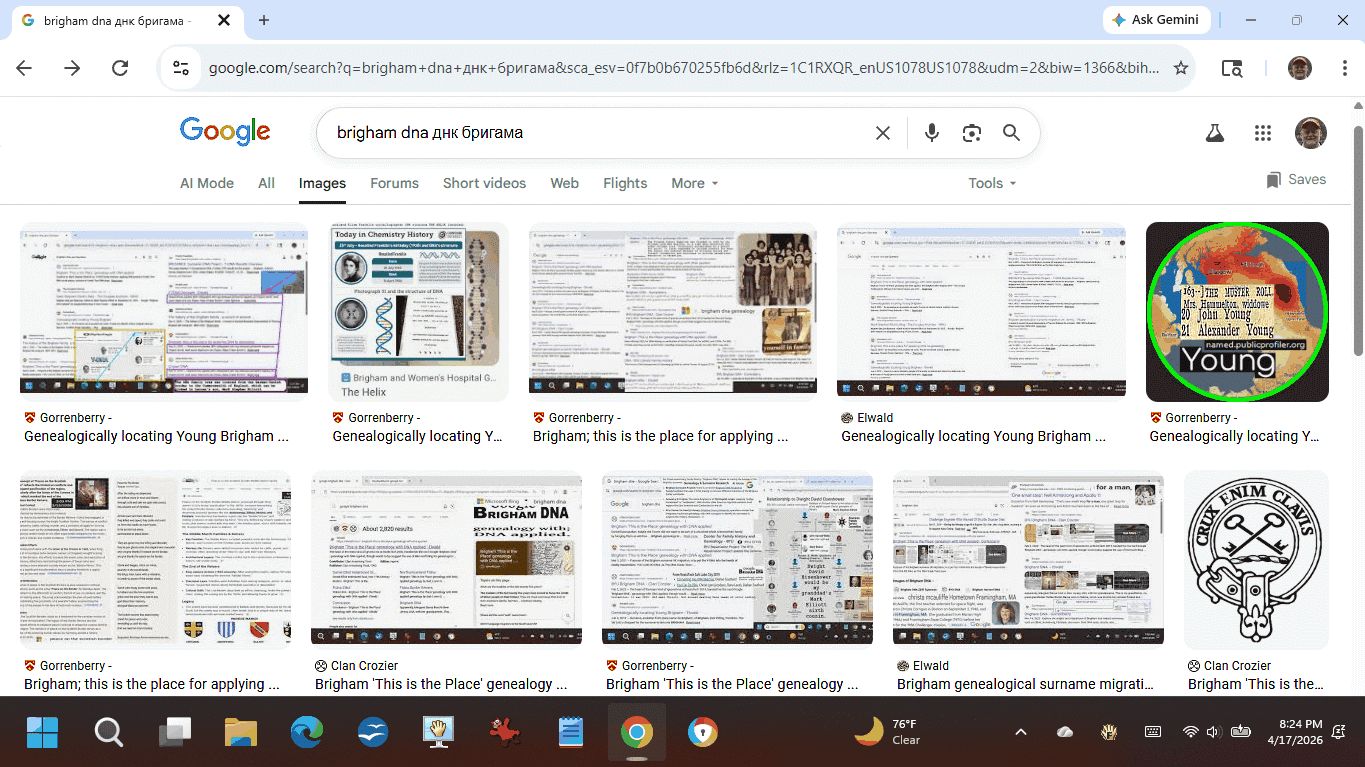Click the voice search microphone icon
1365x767 pixels.
click(932, 133)
